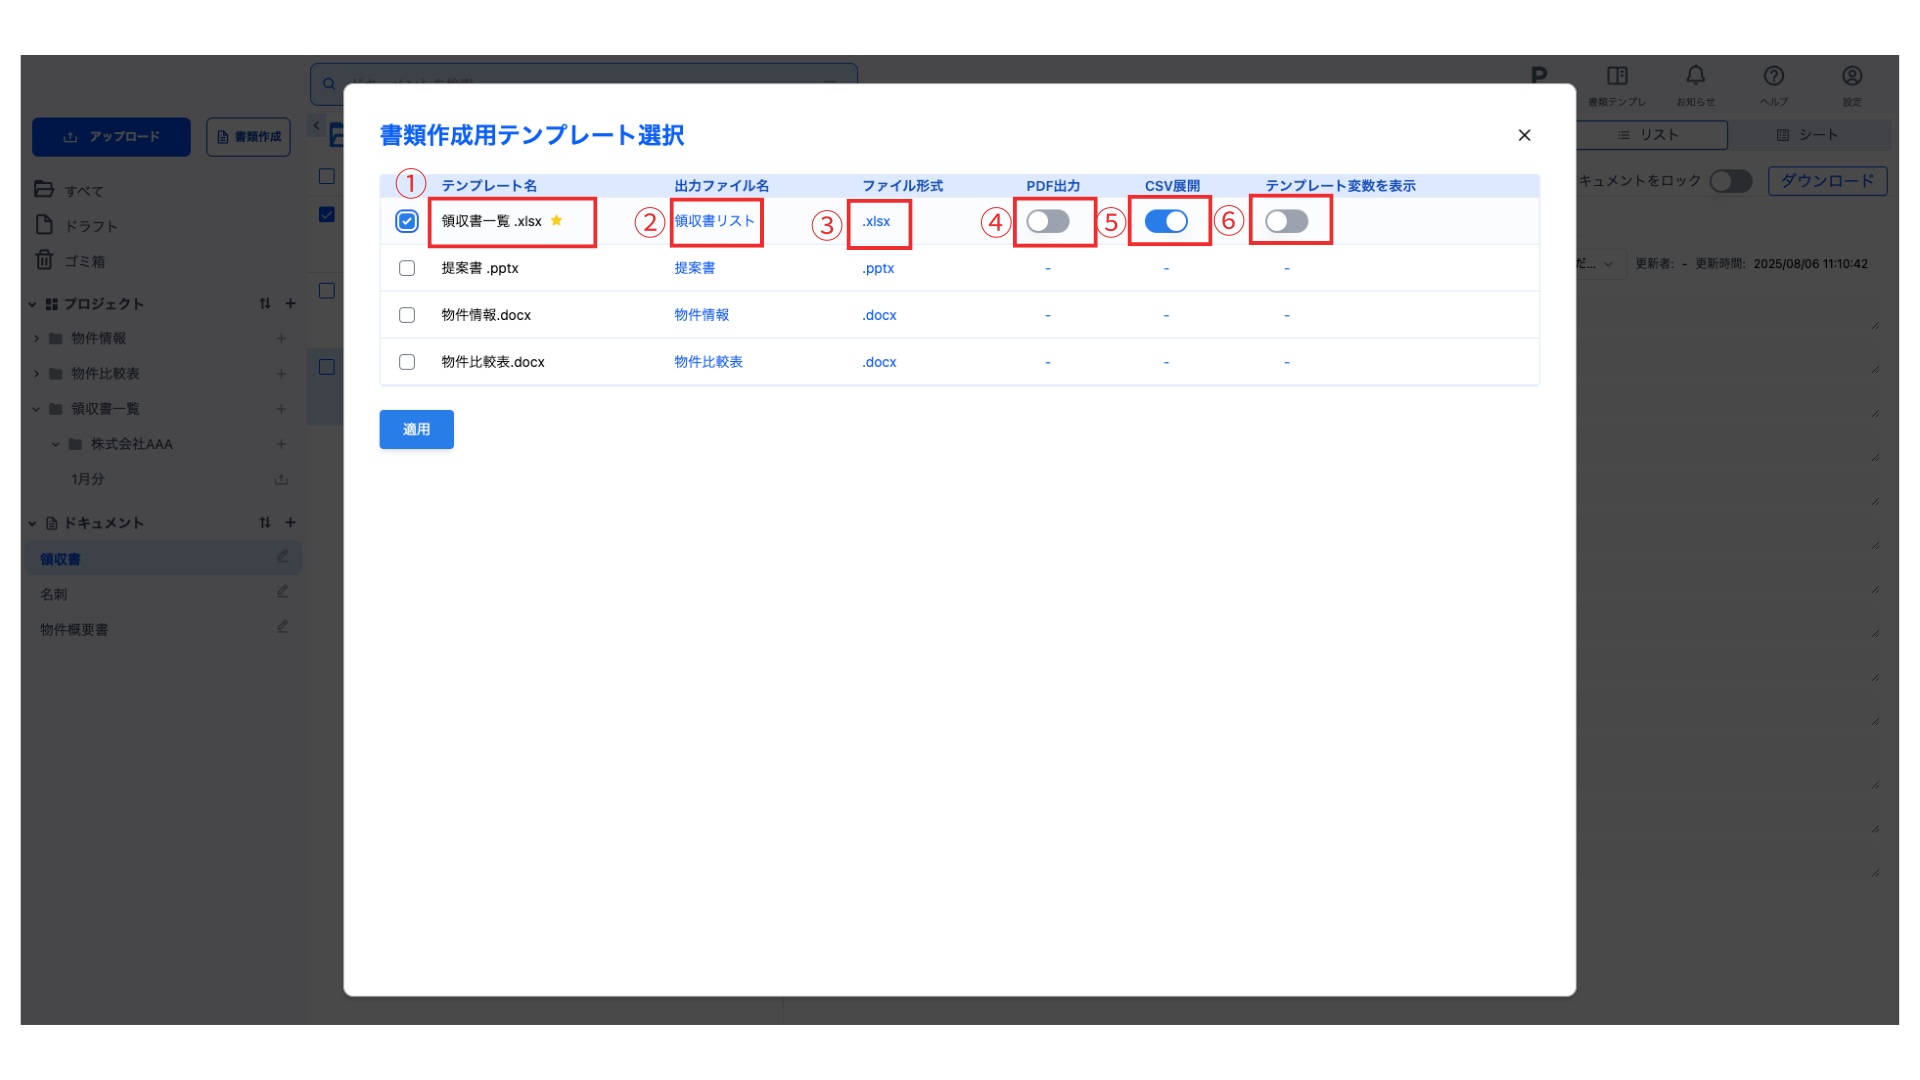
Task: Open the help question-mark icon
Action: [x=1773, y=77]
